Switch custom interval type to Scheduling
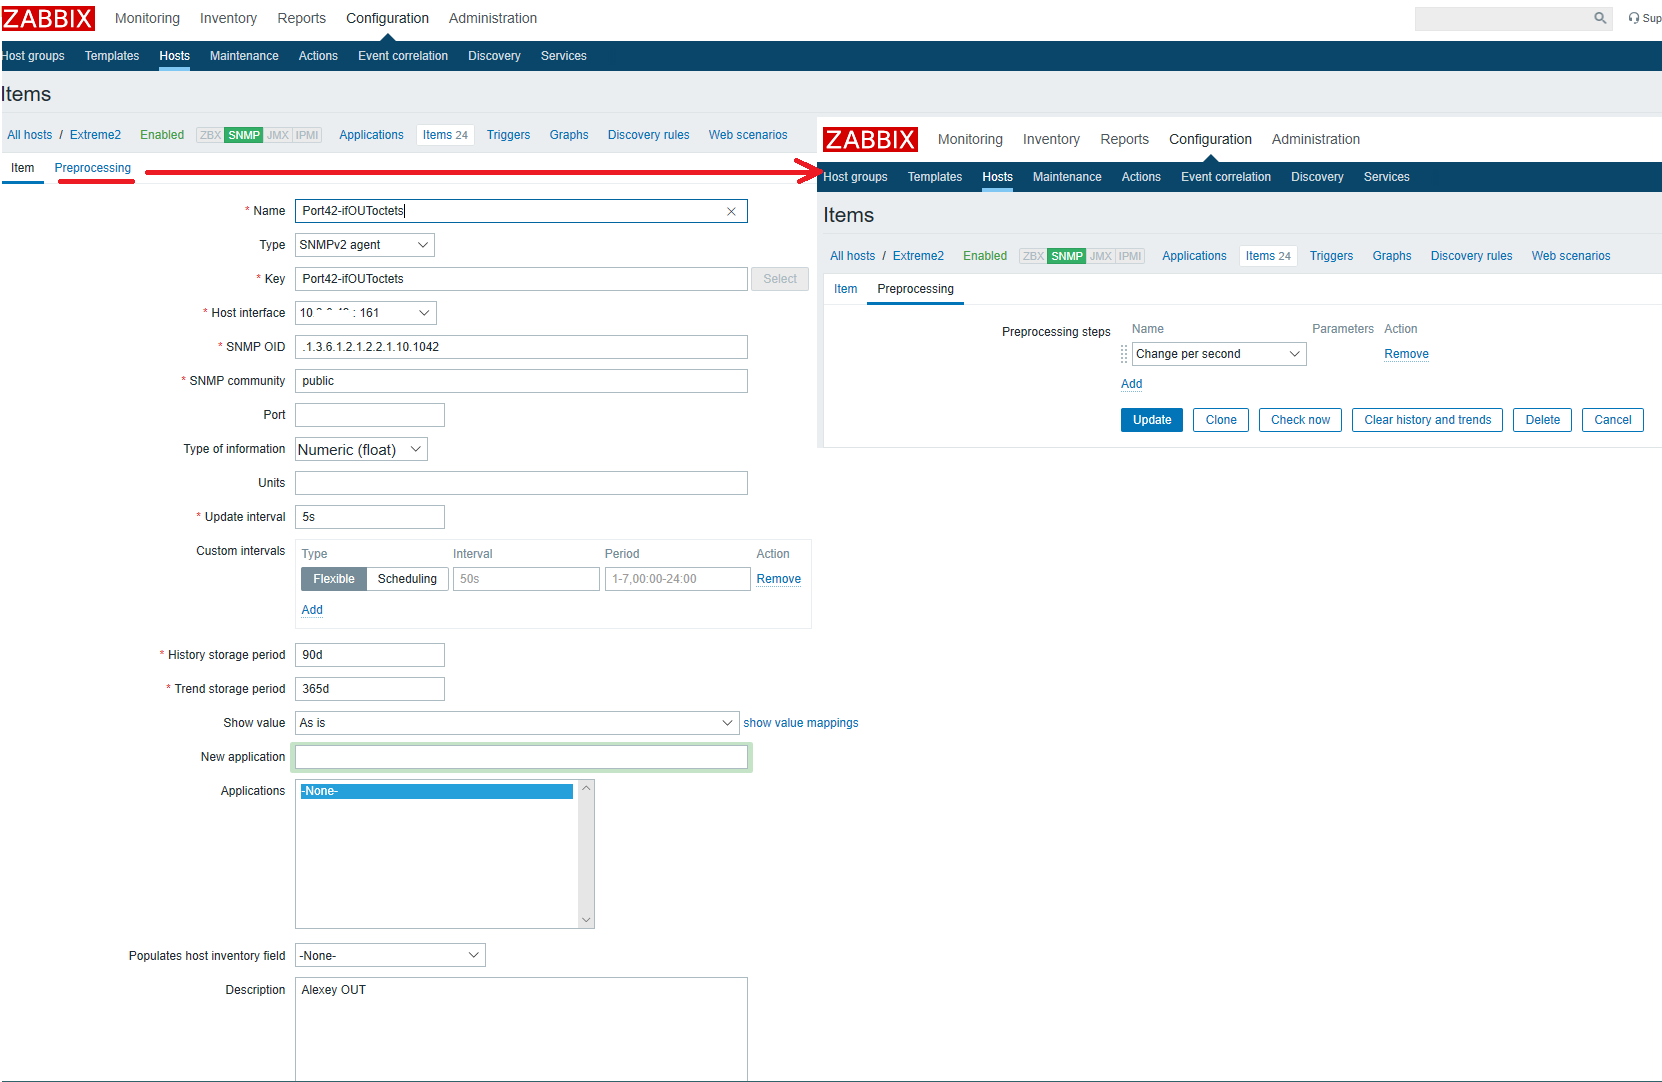Viewport: 1662px width, 1082px height. pos(407,579)
